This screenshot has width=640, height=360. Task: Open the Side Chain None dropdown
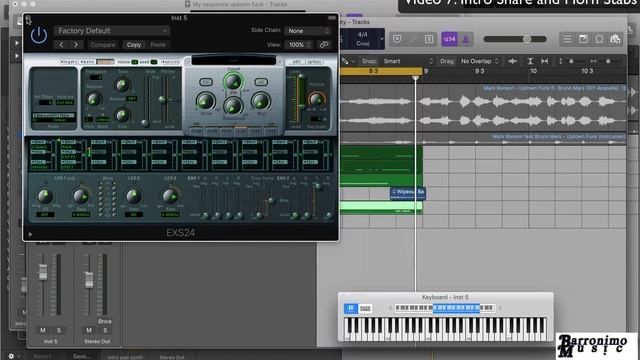pos(308,31)
